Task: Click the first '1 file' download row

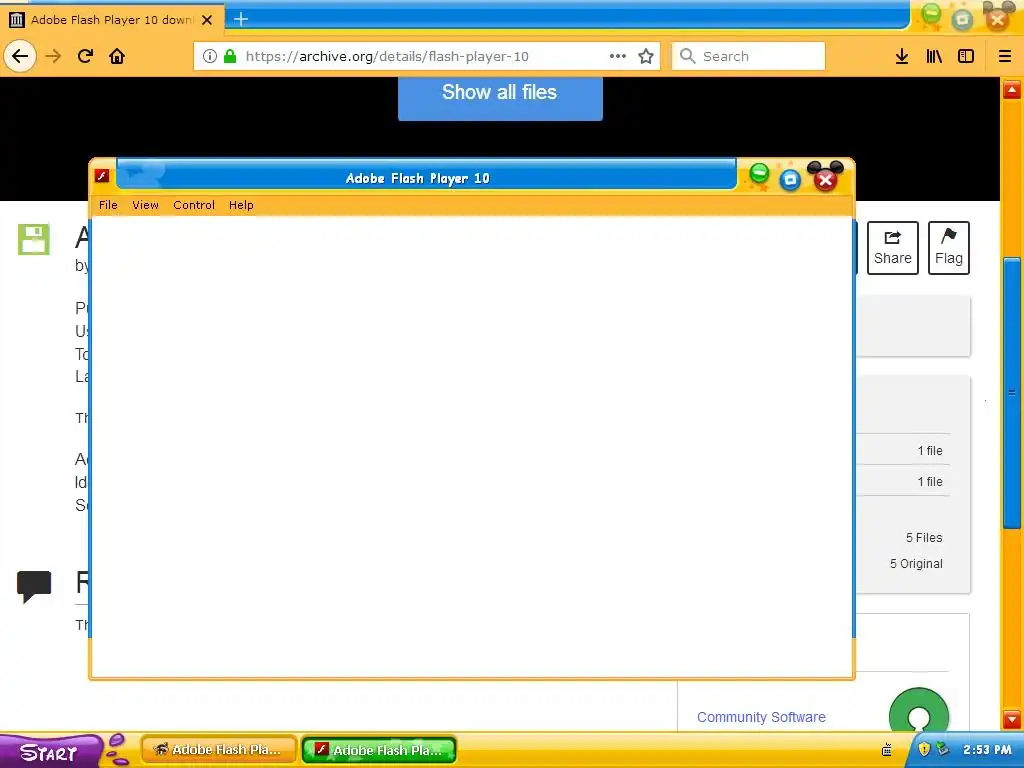Action: point(930,451)
